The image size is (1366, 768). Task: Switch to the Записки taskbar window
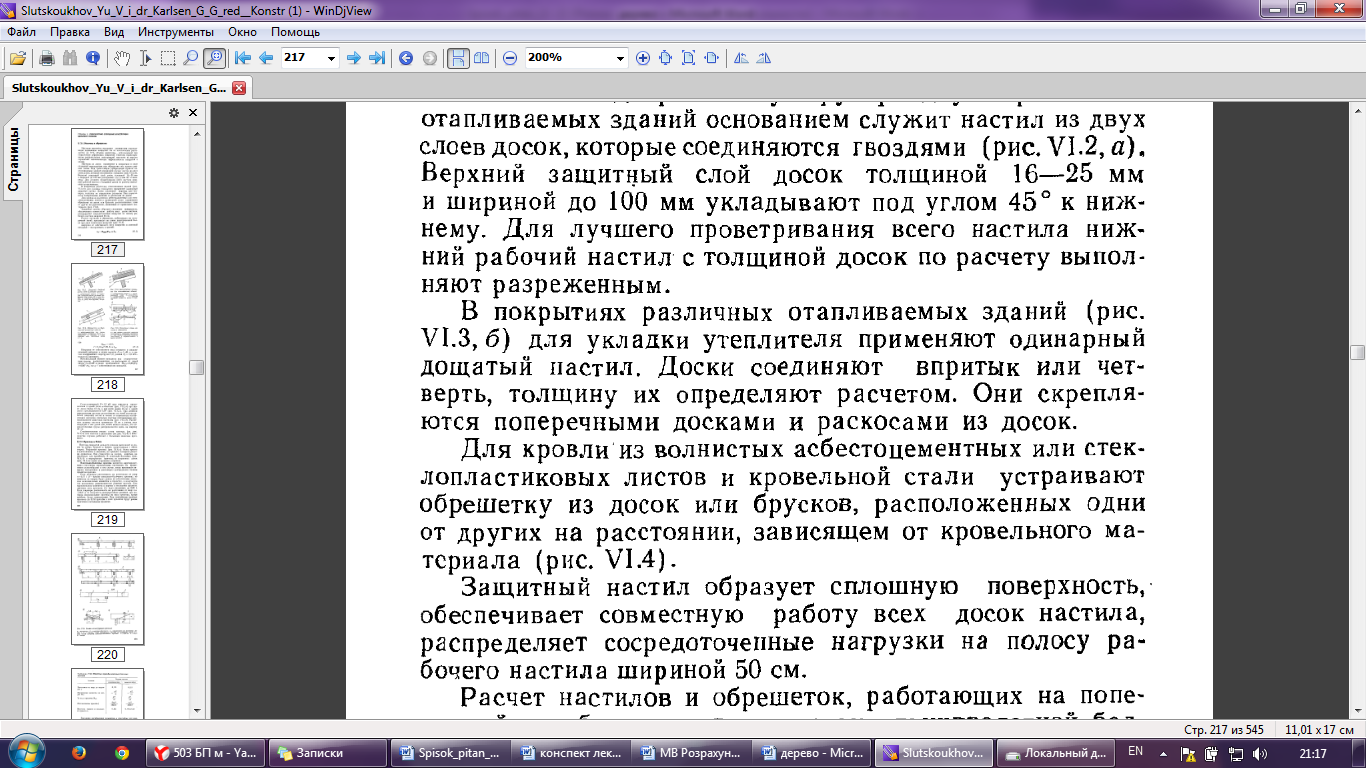[x=329, y=753]
